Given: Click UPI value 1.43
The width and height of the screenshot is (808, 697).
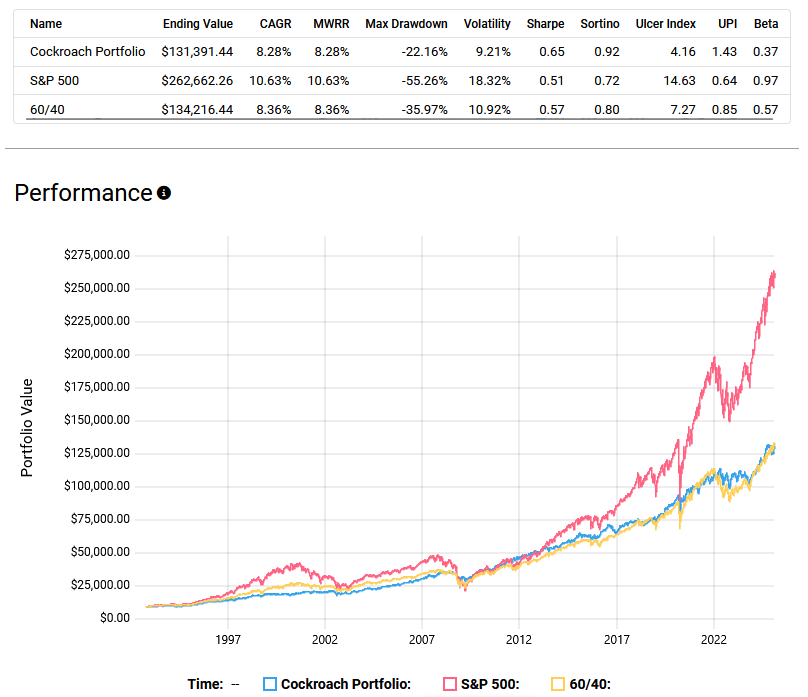Looking at the screenshot, I should (725, 52).
